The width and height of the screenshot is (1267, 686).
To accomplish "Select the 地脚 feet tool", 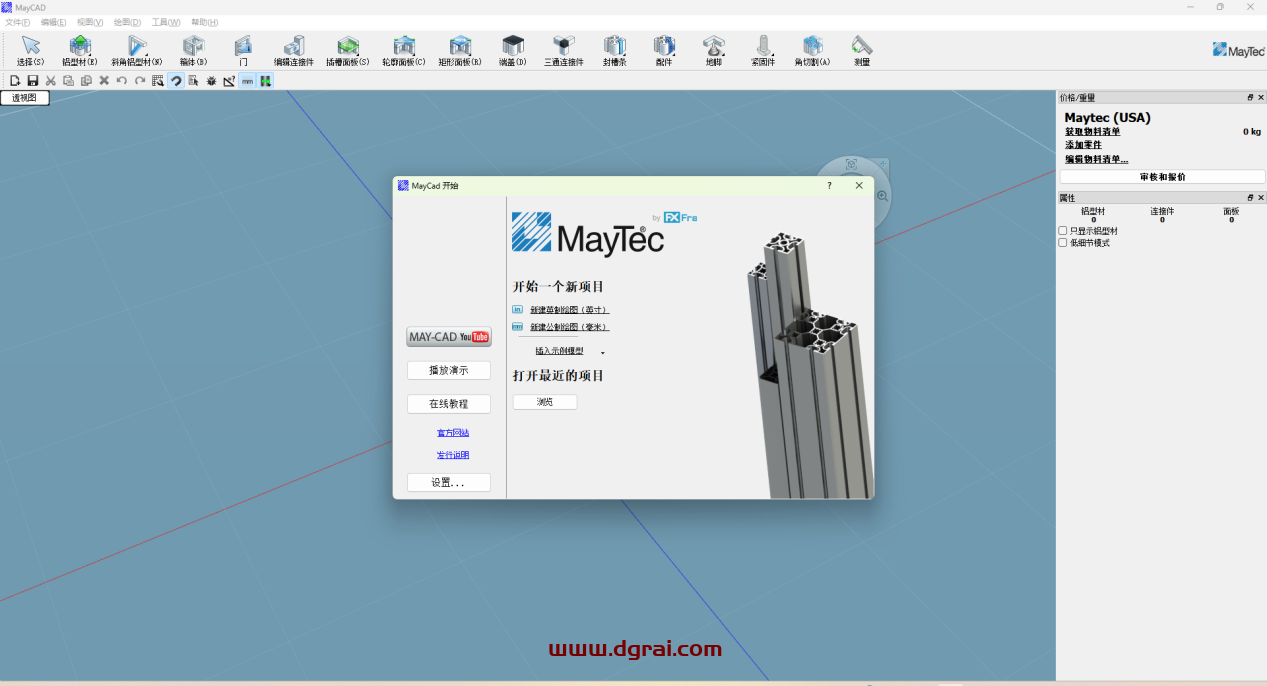I will point(713,50).
